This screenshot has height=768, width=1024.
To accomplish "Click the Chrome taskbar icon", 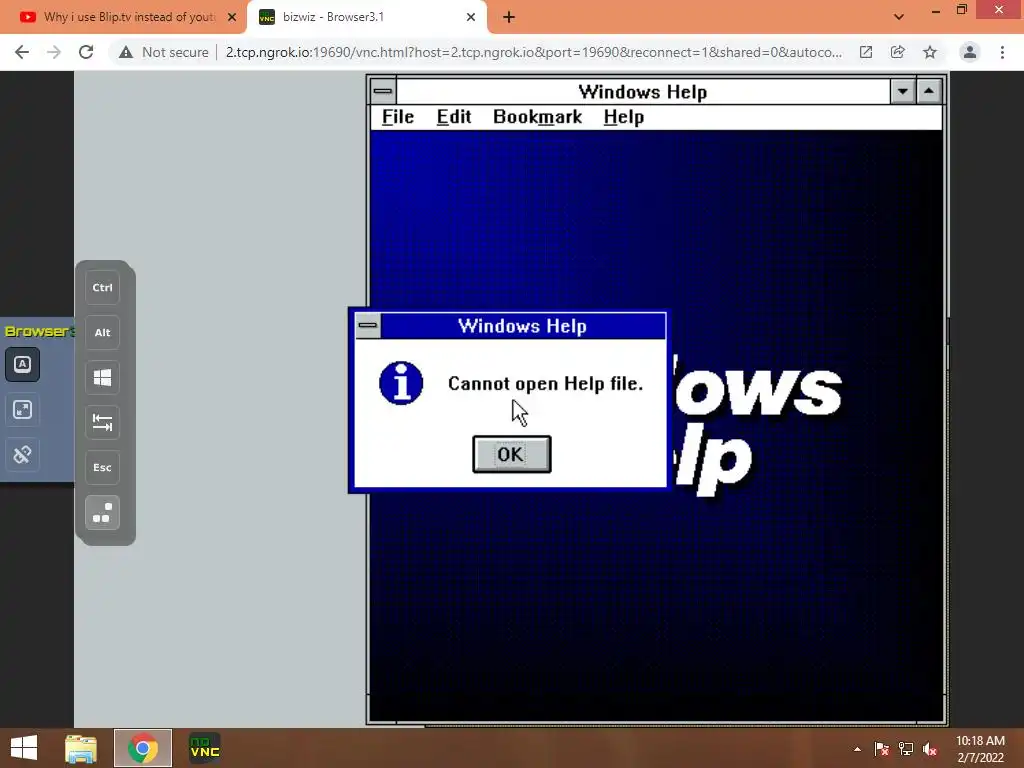I will click(x=142, y=748).
